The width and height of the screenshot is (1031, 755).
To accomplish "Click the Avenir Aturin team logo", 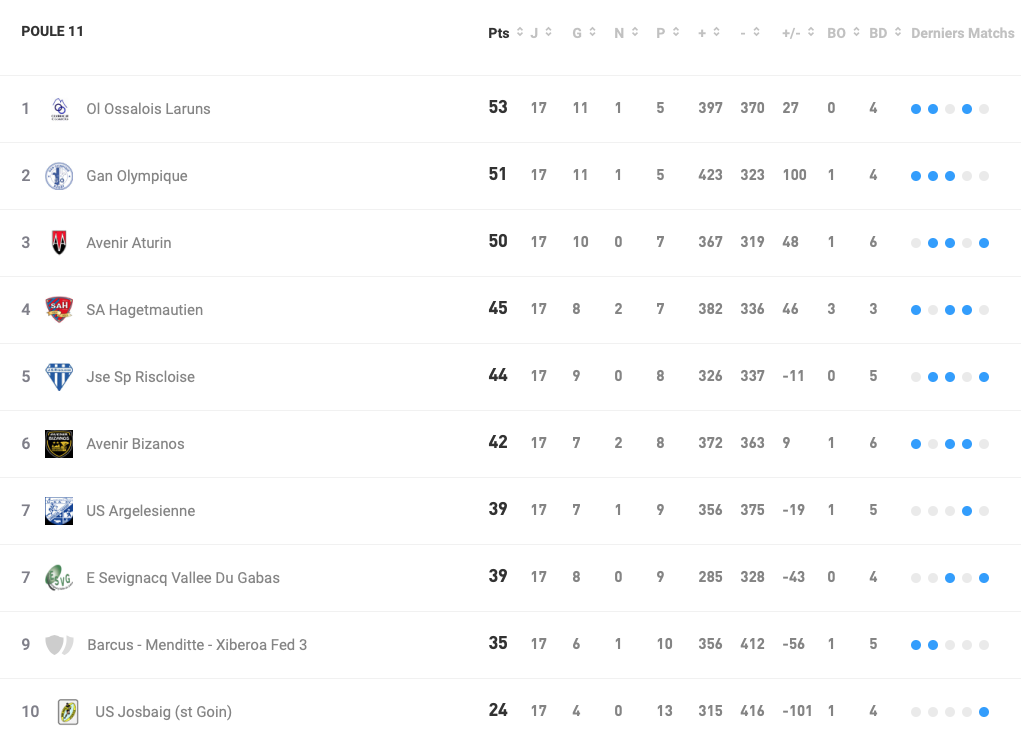I will click(x=59, y=243).
